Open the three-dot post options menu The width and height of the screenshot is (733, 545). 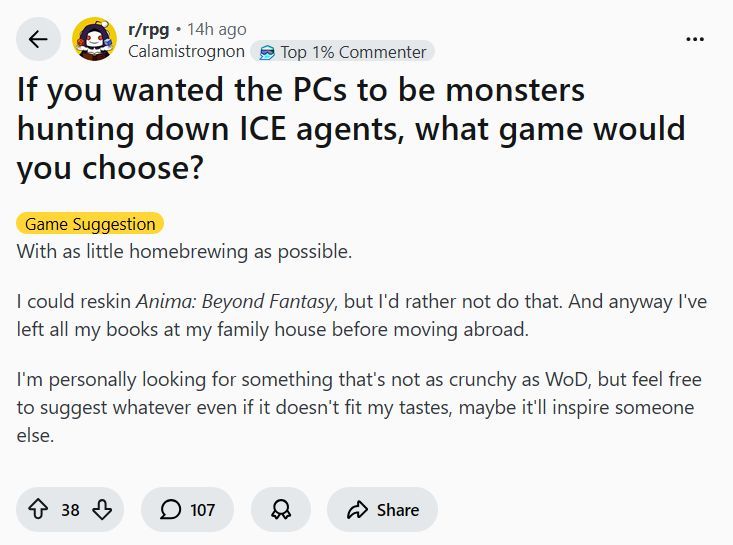[695, 39]
